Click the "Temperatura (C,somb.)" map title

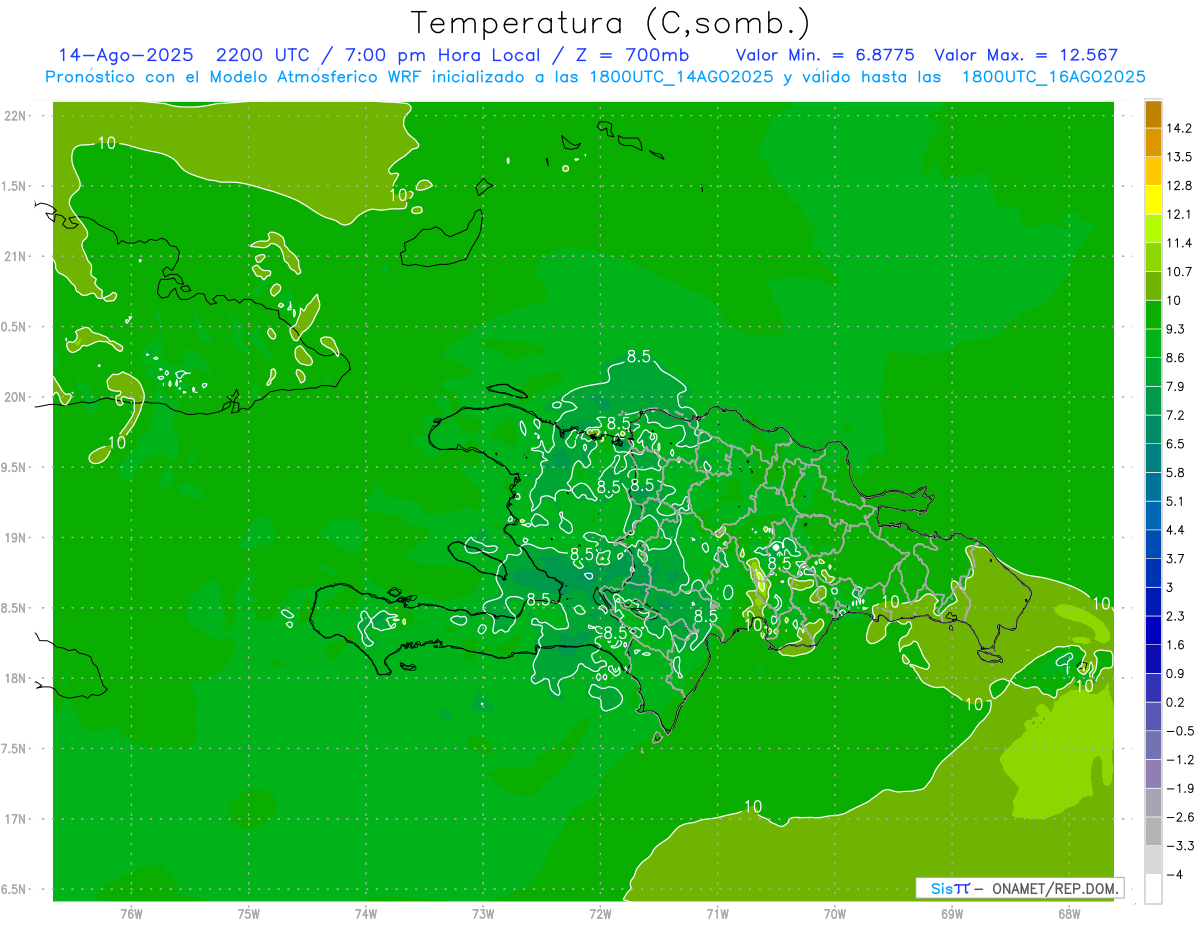coord(611,23)
